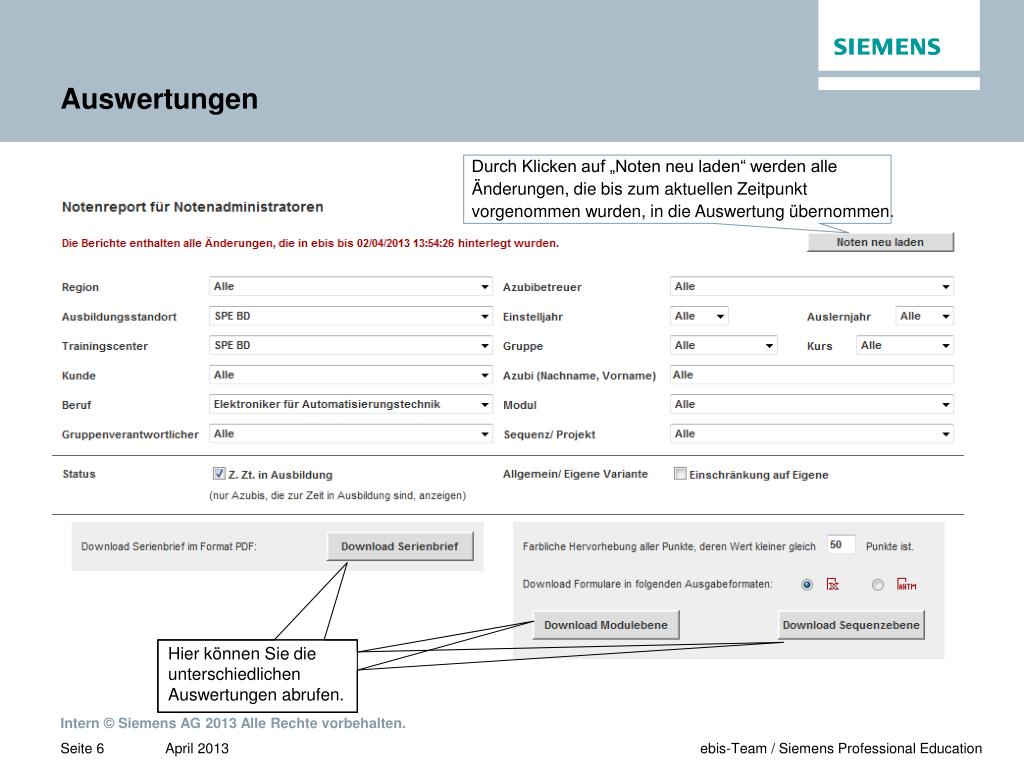
Task: Expand the Auslernjahr dropdown
Action: coord(925,316)
